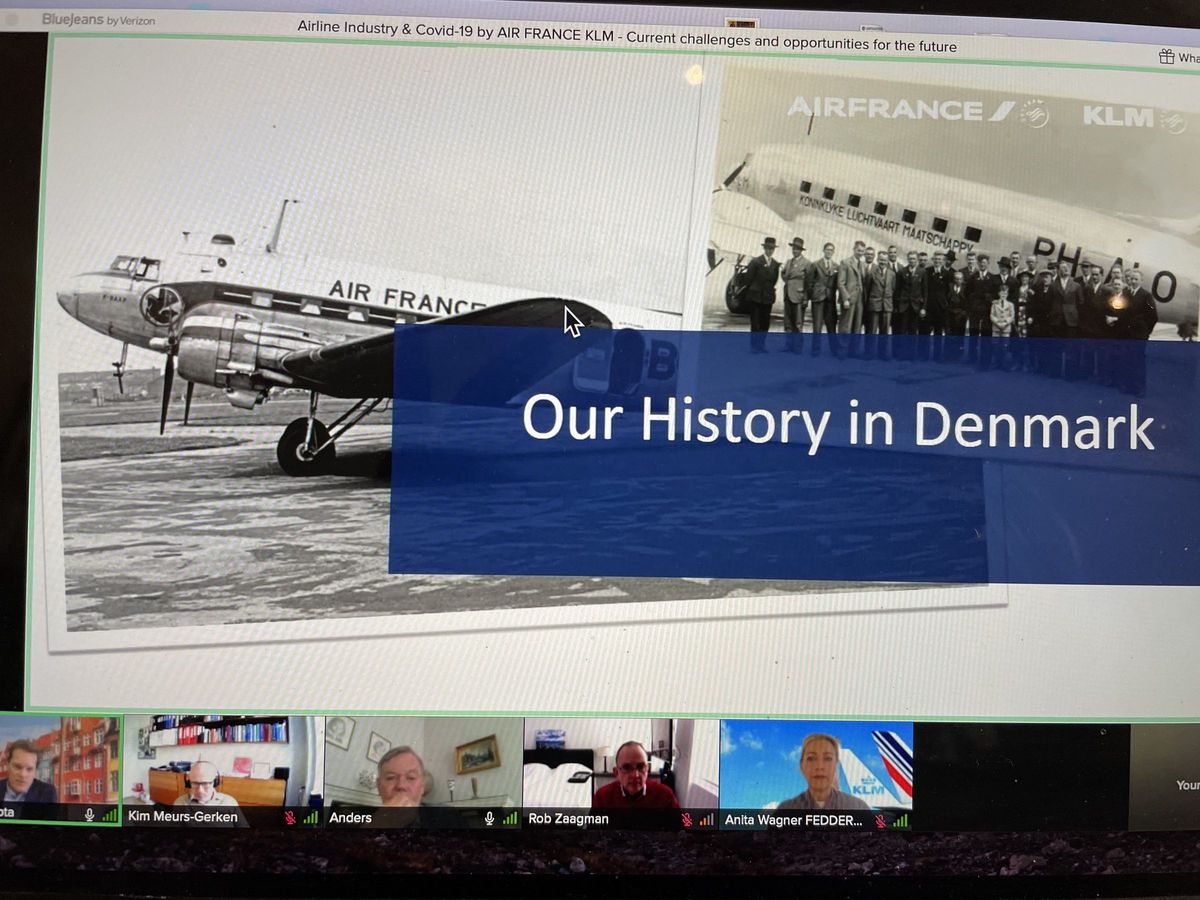This screenshot has width=1200, height=900.
Task: Click Anders' microphone icon
Action: 489,818
